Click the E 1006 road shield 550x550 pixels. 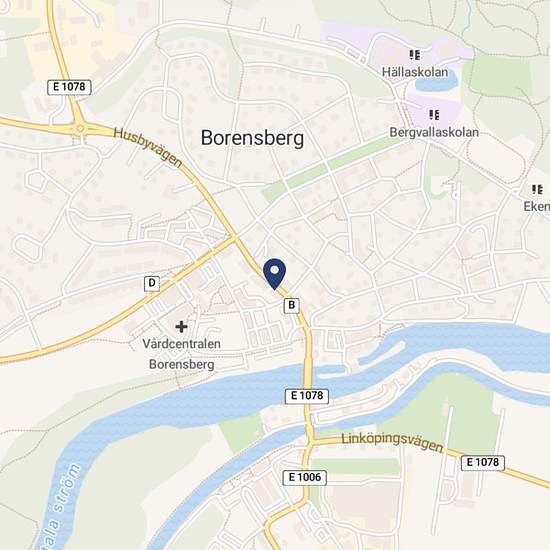point(304,477)
